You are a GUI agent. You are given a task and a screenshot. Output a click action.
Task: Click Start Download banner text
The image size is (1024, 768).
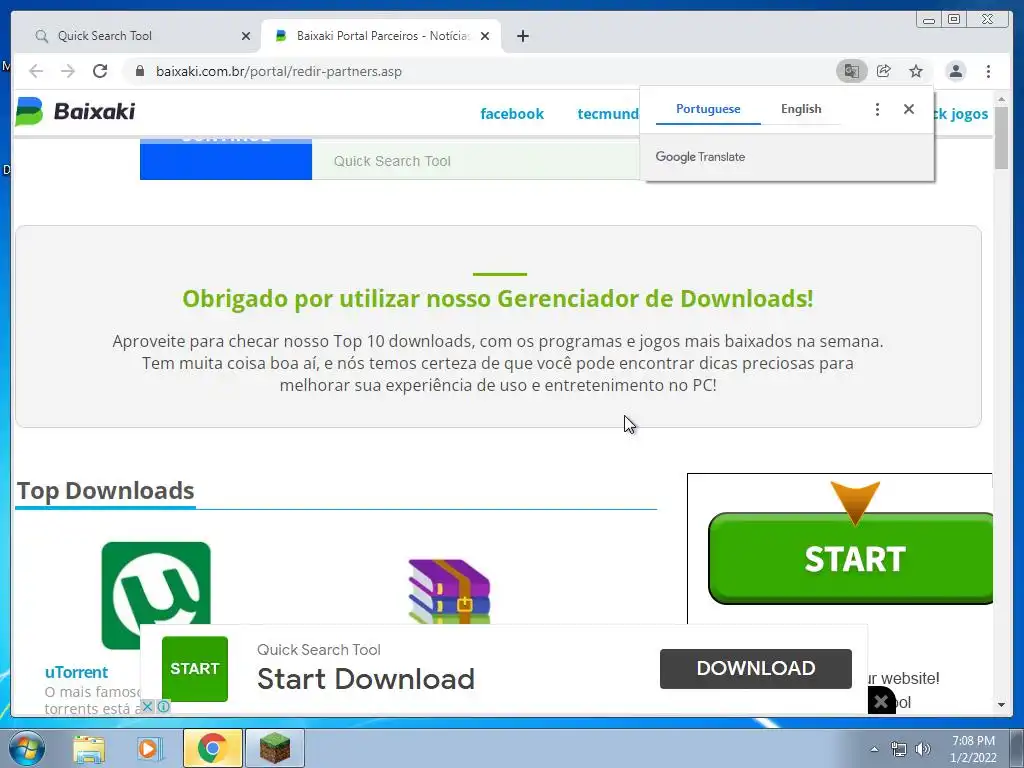(366, 679)
